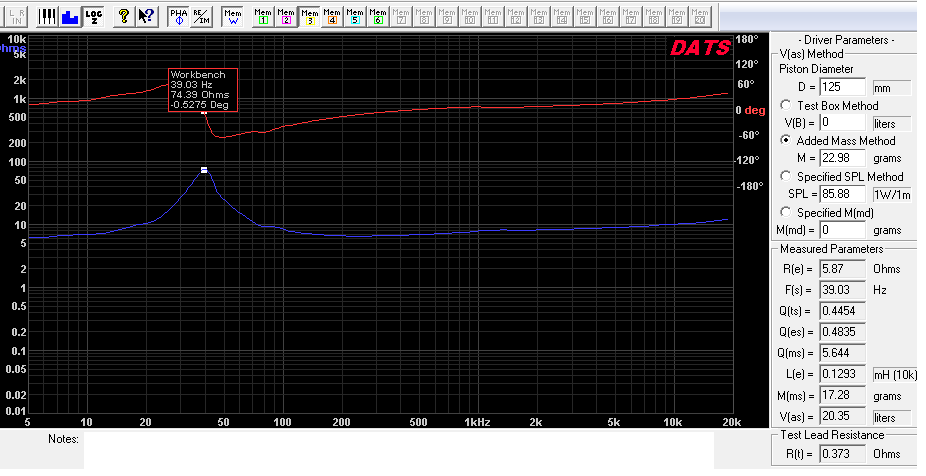The width and height of the screenshot is (926, 476).
Task: Click the SPL value input field
Action: [843, 194]
